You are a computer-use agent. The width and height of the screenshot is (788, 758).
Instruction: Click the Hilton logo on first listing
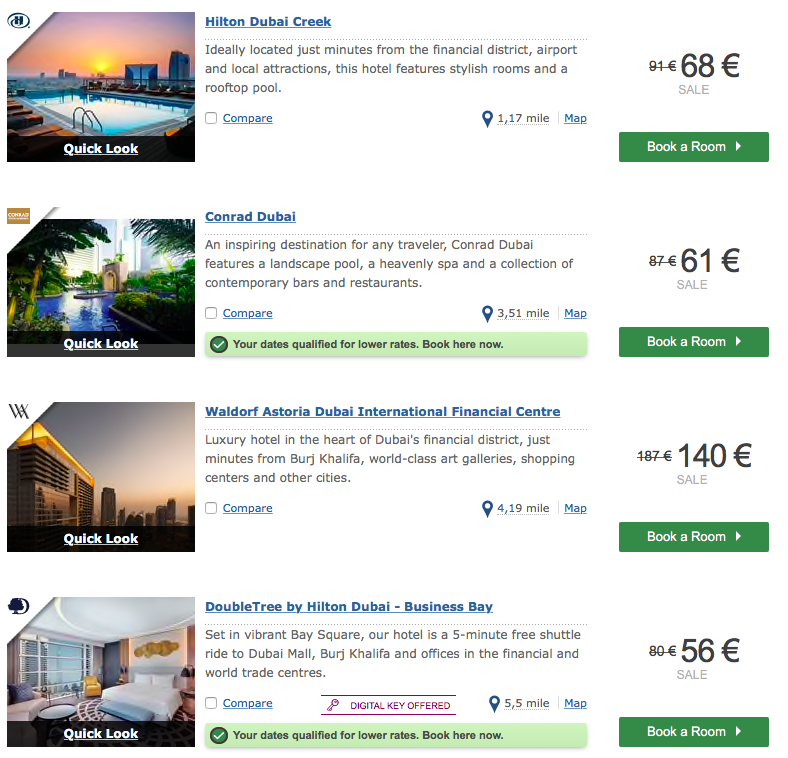(18, 22)
